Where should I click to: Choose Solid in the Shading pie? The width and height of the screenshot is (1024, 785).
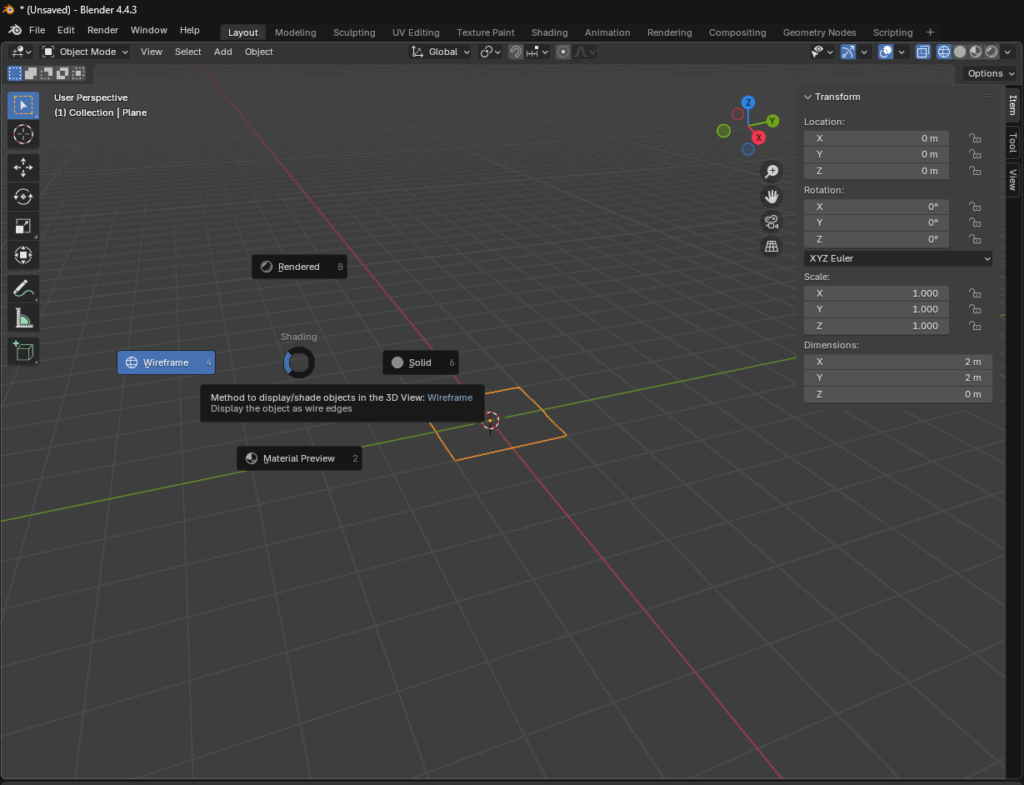point(421,362)
